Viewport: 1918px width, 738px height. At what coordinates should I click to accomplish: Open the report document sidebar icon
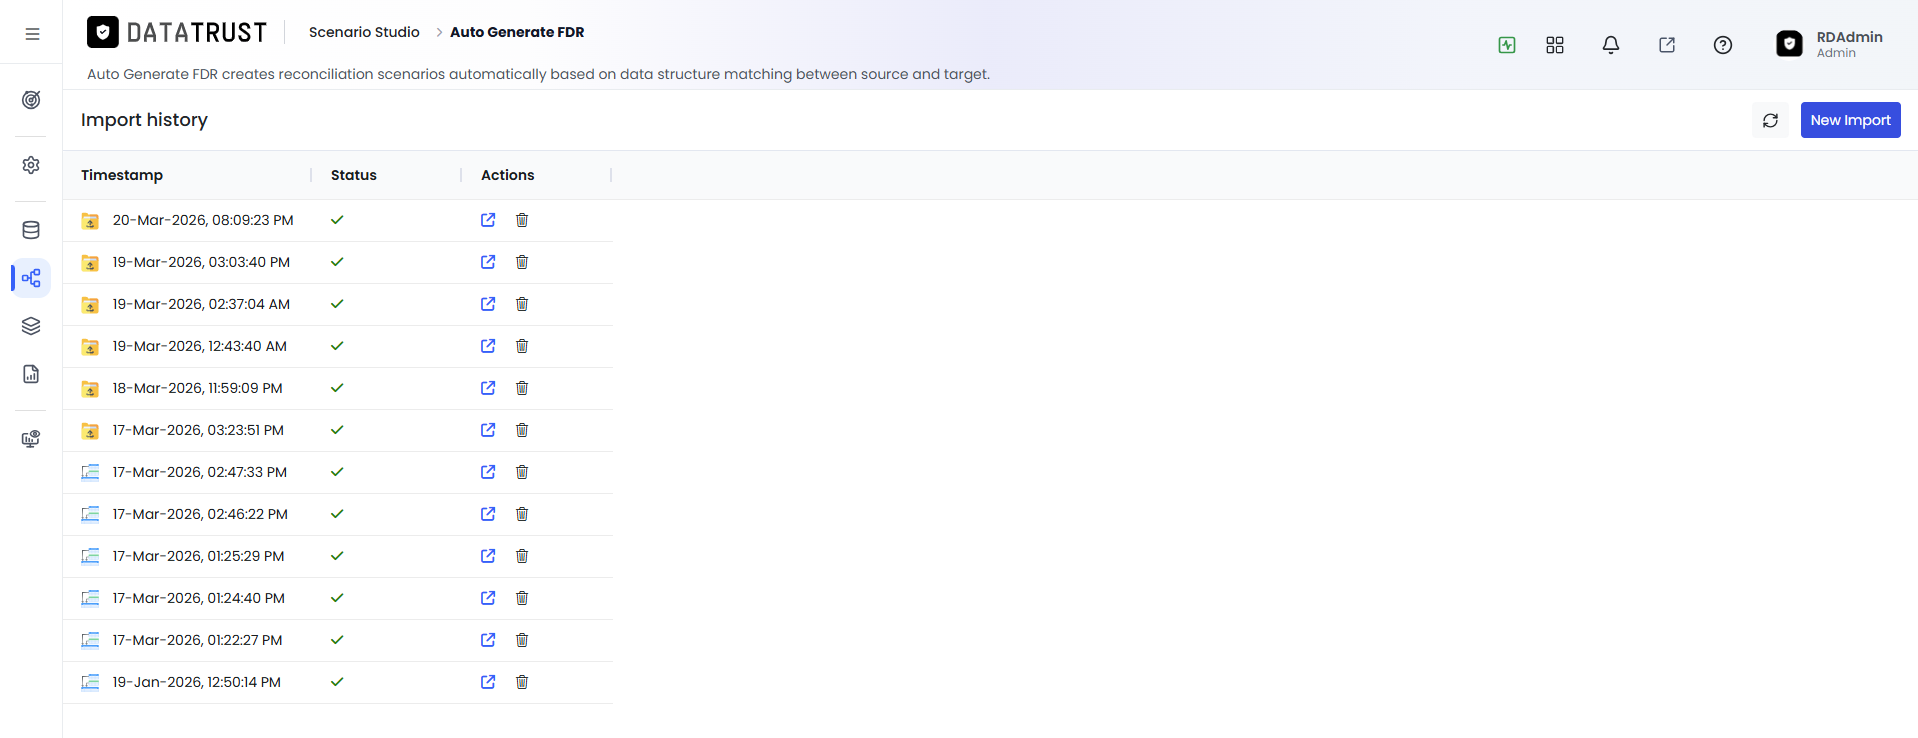coord(31,374)
